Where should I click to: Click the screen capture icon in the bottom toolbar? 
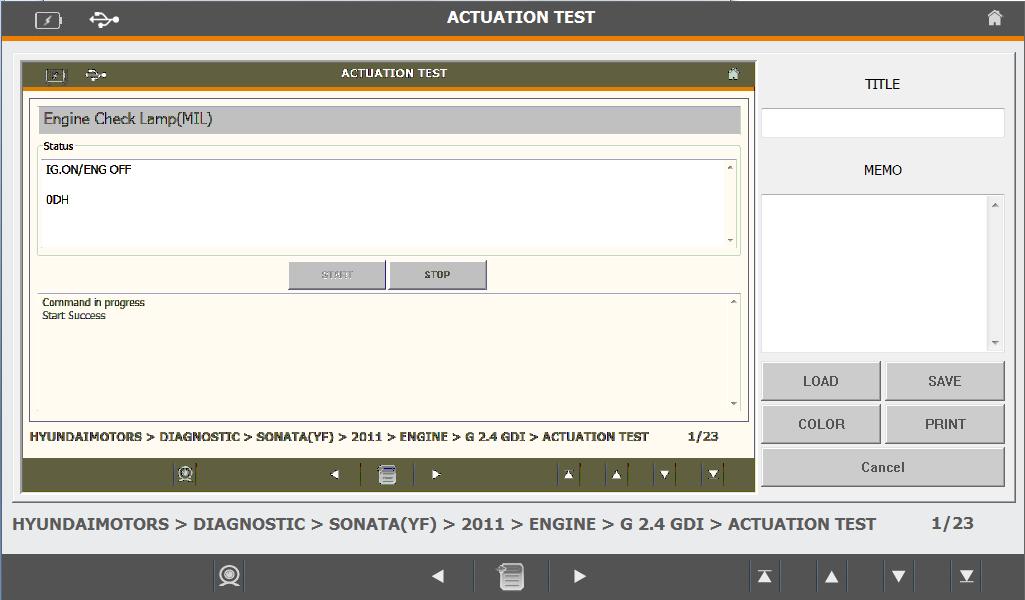pyautogui.click(x=230, y=576)
